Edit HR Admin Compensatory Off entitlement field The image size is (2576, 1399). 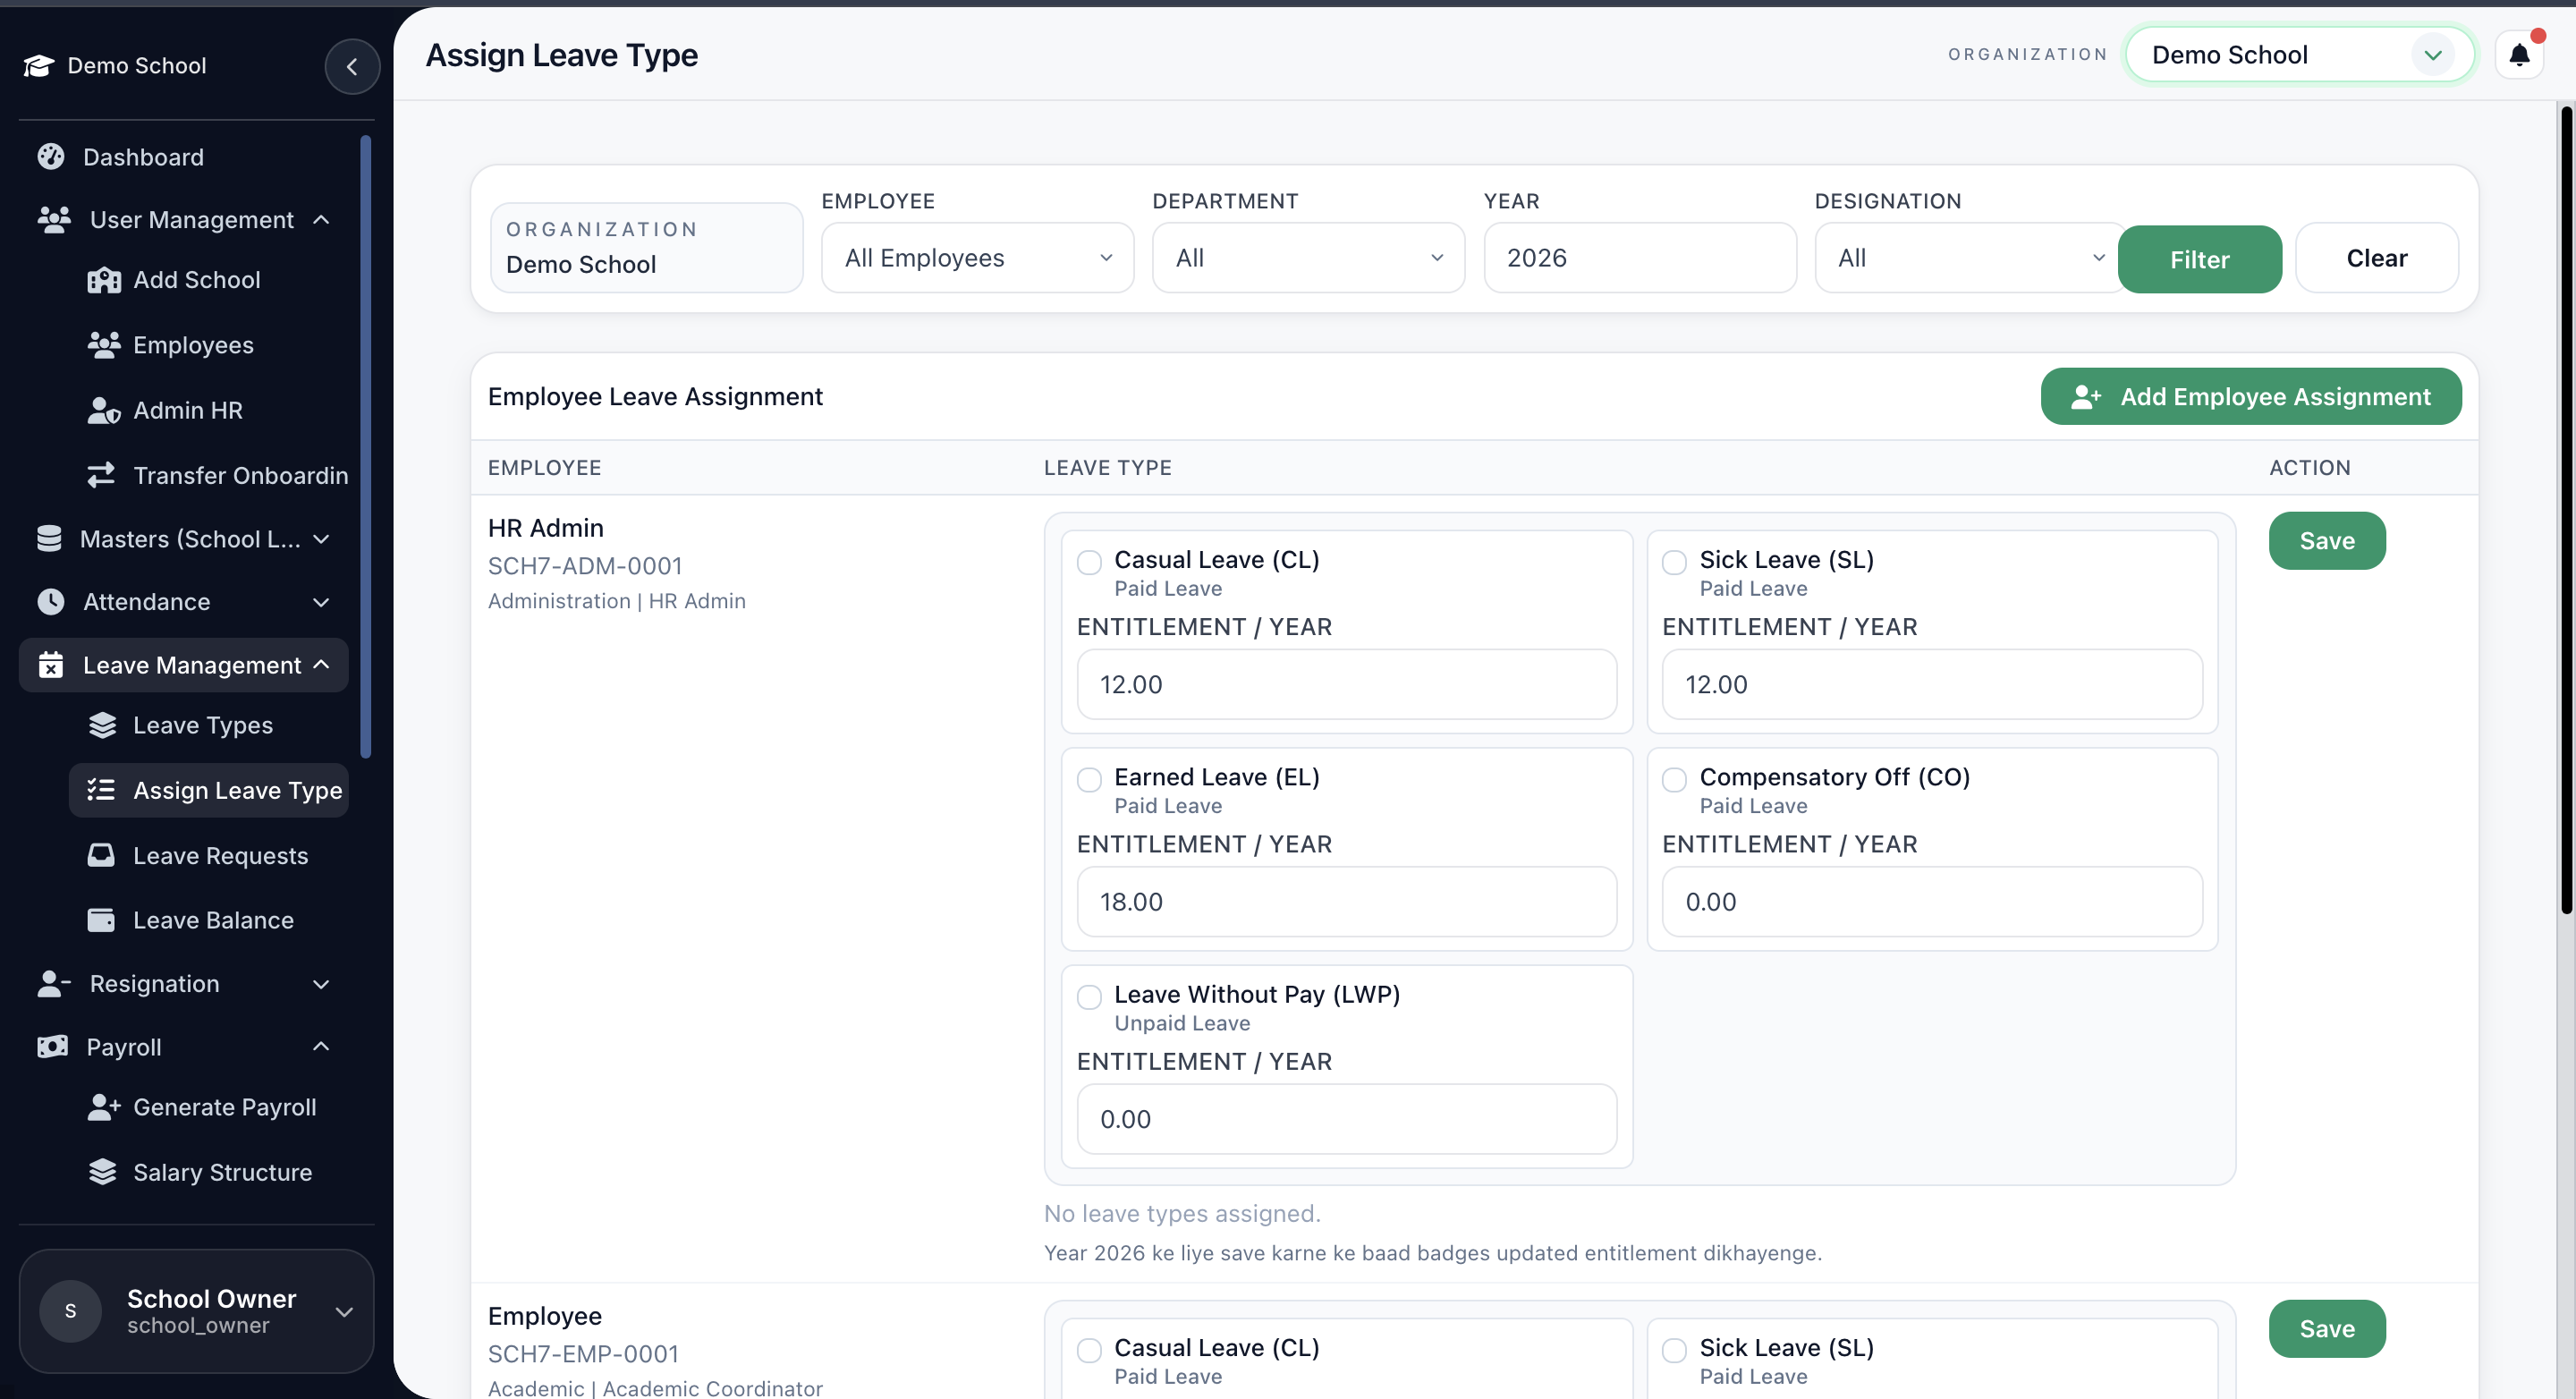pyautogui.click(x=1932, y=902)
